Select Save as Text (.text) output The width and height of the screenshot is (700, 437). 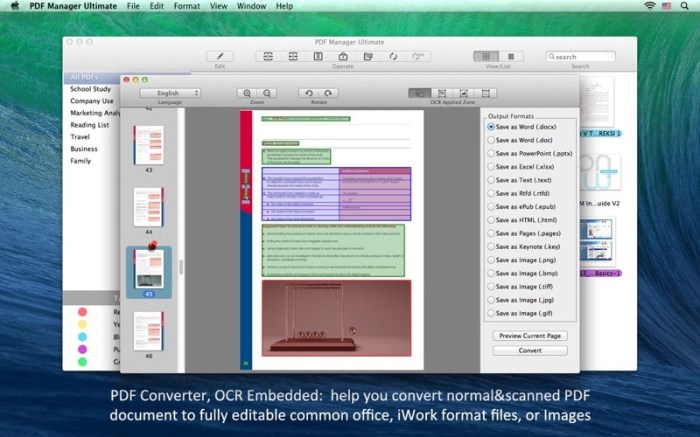[x=520, y=180]
